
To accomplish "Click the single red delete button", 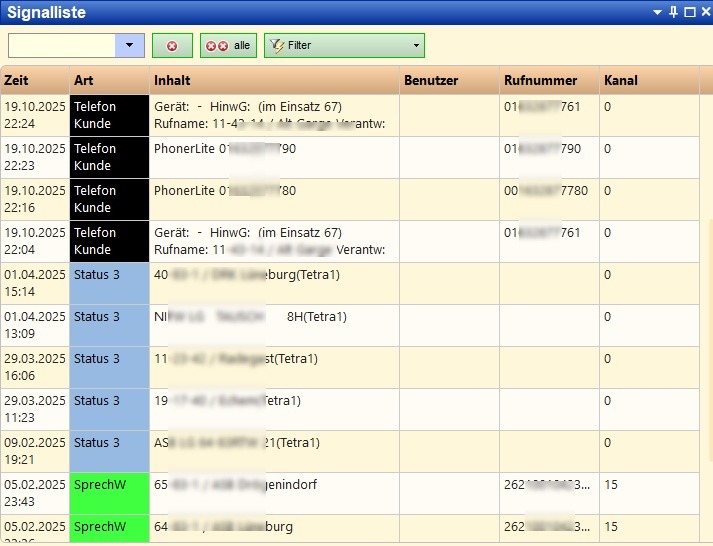I will (x=172, y=46).
